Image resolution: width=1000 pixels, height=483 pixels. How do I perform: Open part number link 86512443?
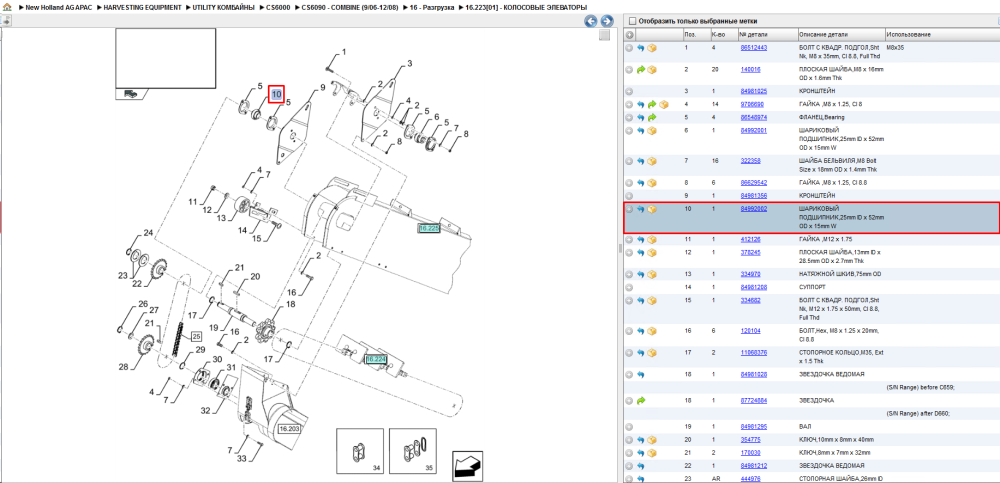tap(753, 48)
